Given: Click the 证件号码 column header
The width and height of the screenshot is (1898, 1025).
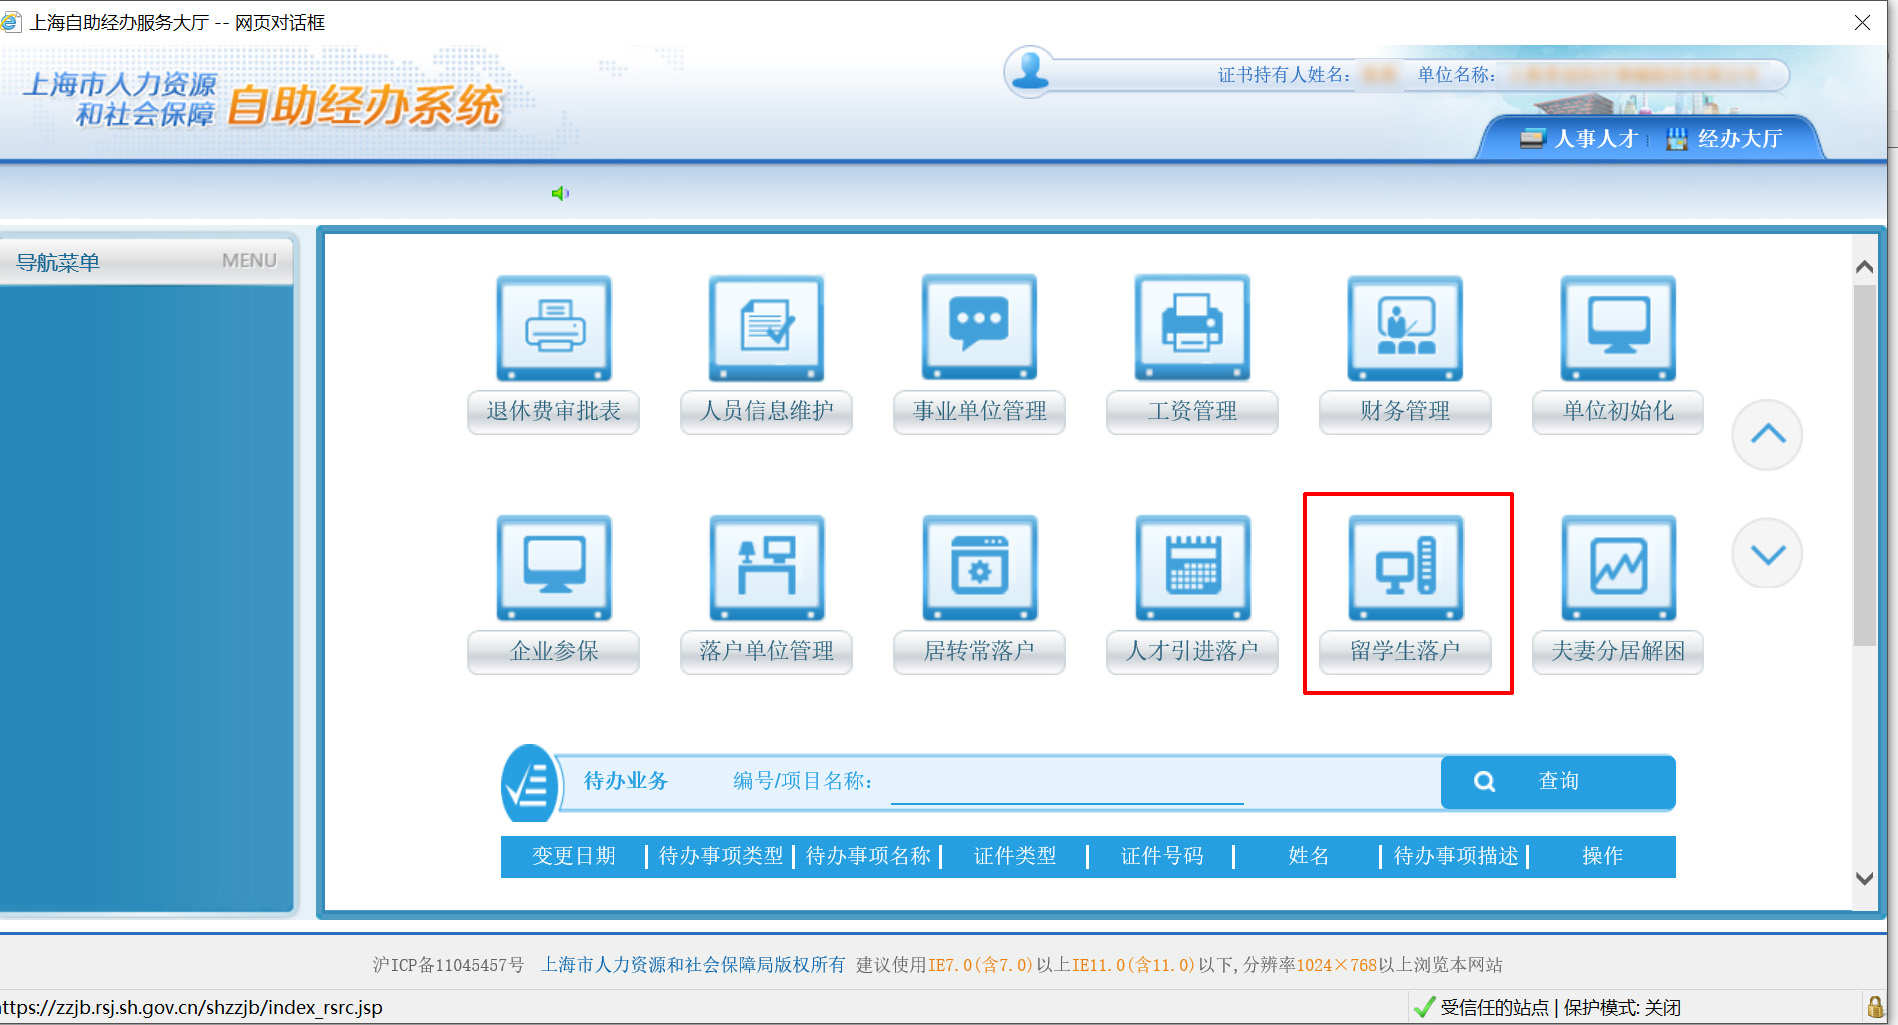Looking at the screenshot, I should point(1162,856).
